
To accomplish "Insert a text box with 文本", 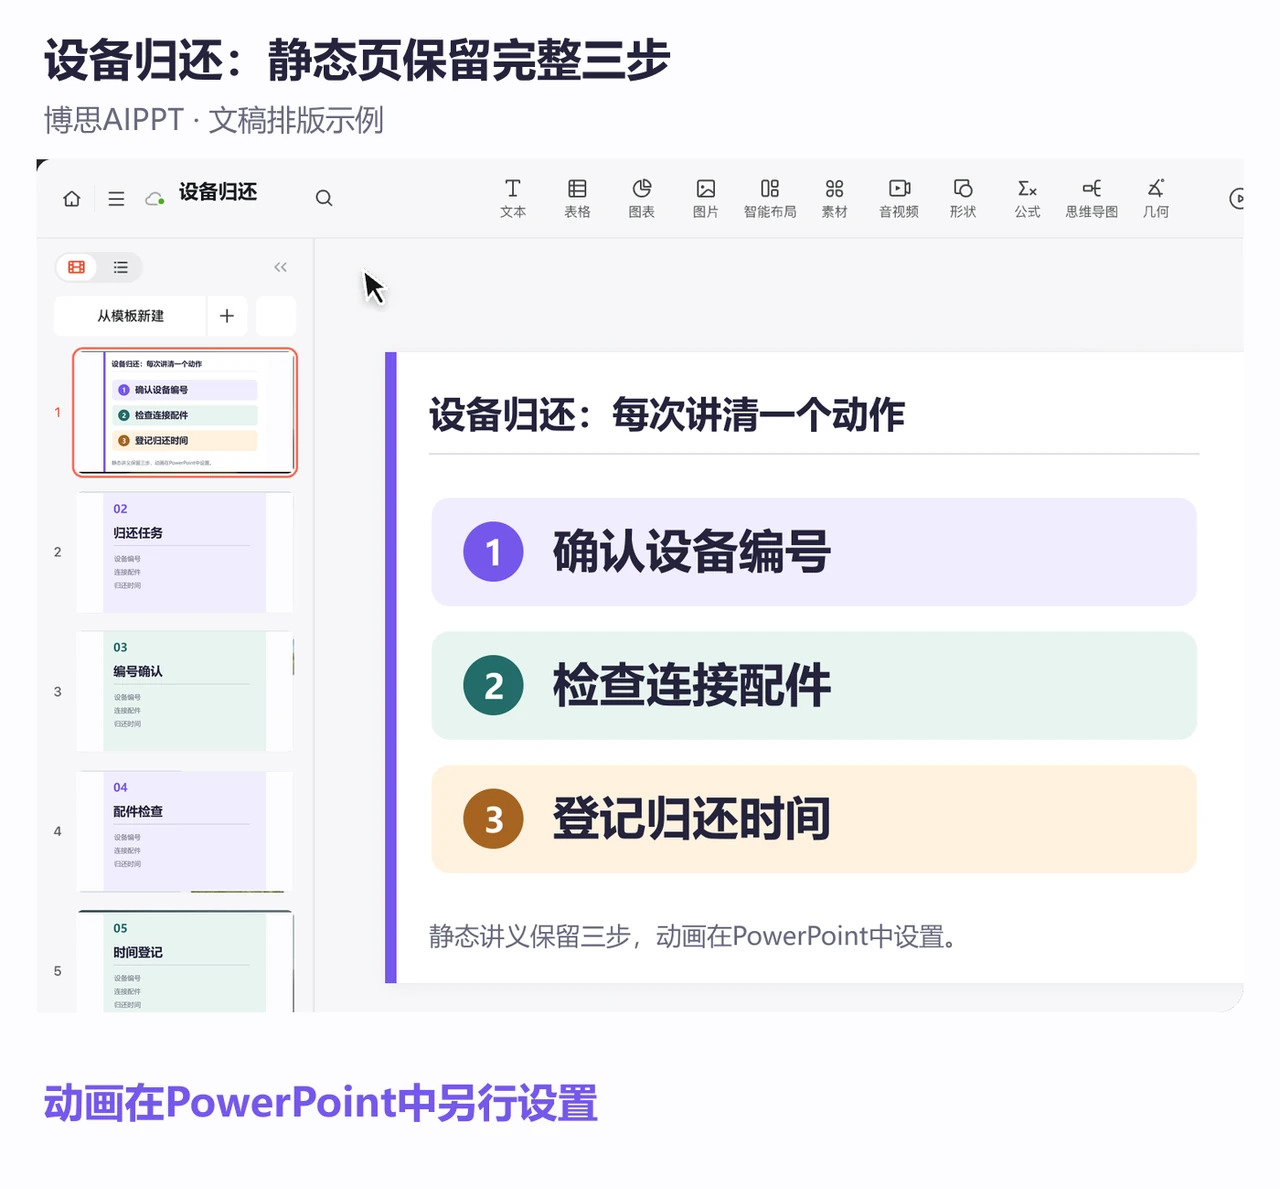I will 513,198.
